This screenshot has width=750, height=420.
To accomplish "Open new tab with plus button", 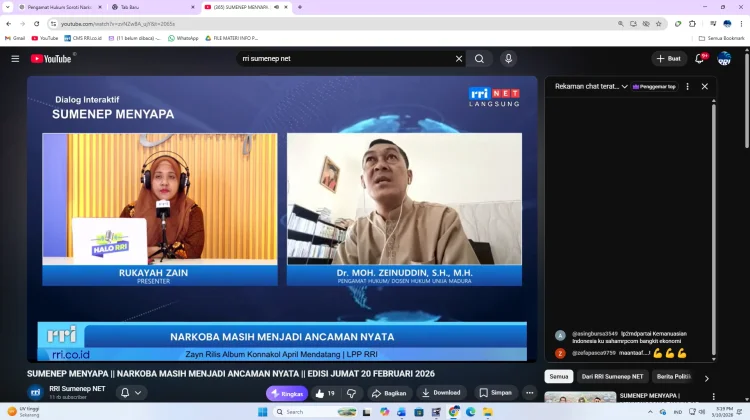I will pos(300,7).
